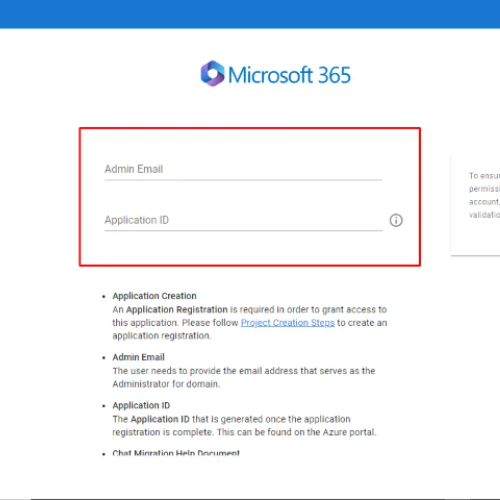This screenshot has width=500, height=500.
Task: Click the text 'An Application Registration is required'
Action: [194, 310]
